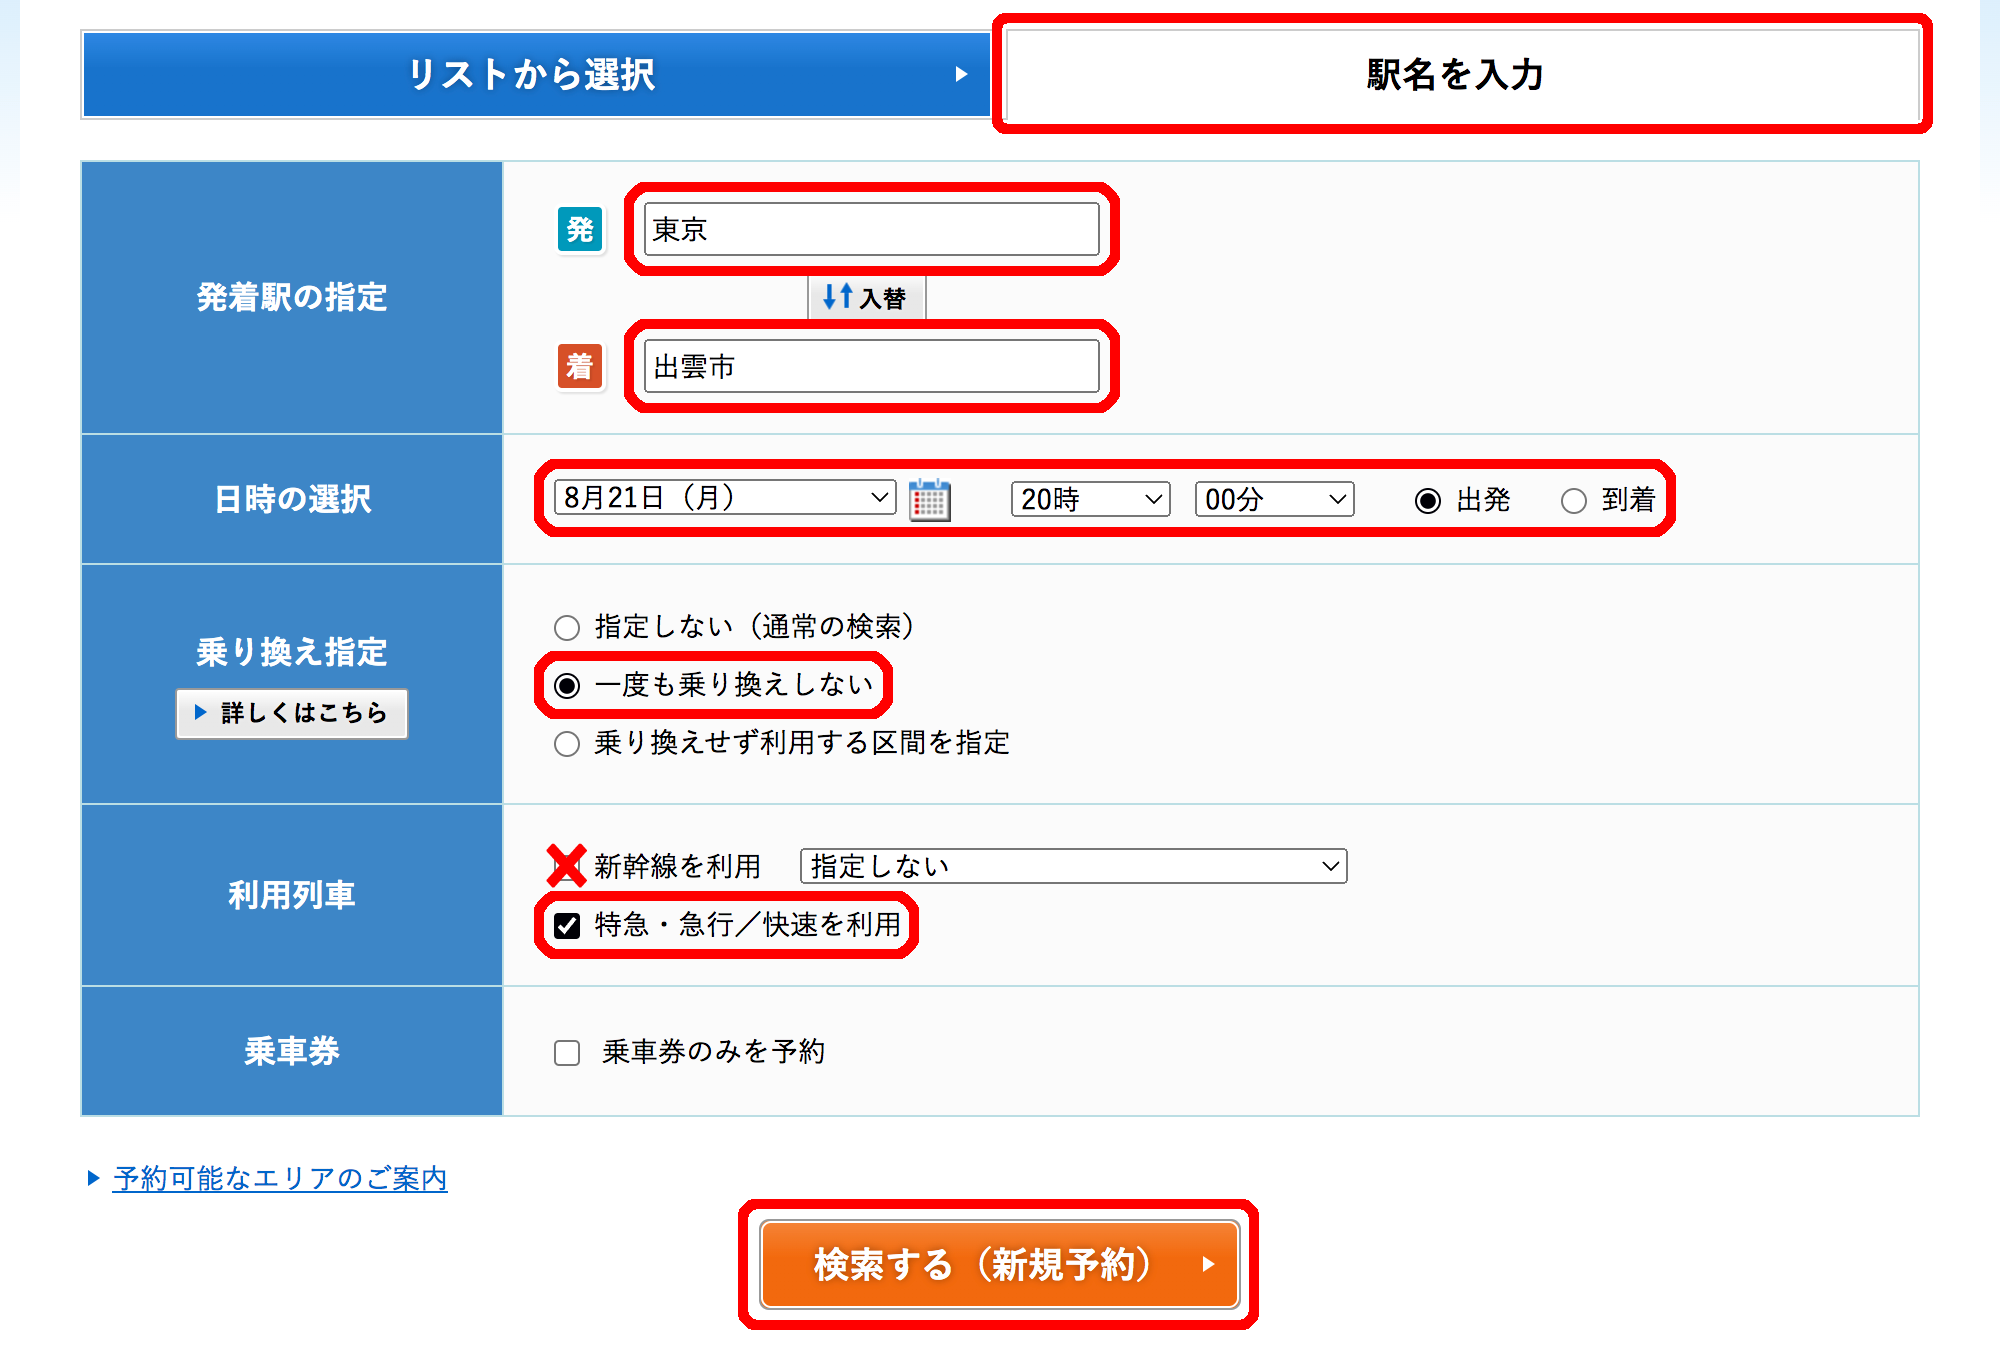Select the 到着 radio button
2000x1350 pixels.
(x=1574, y=501)
